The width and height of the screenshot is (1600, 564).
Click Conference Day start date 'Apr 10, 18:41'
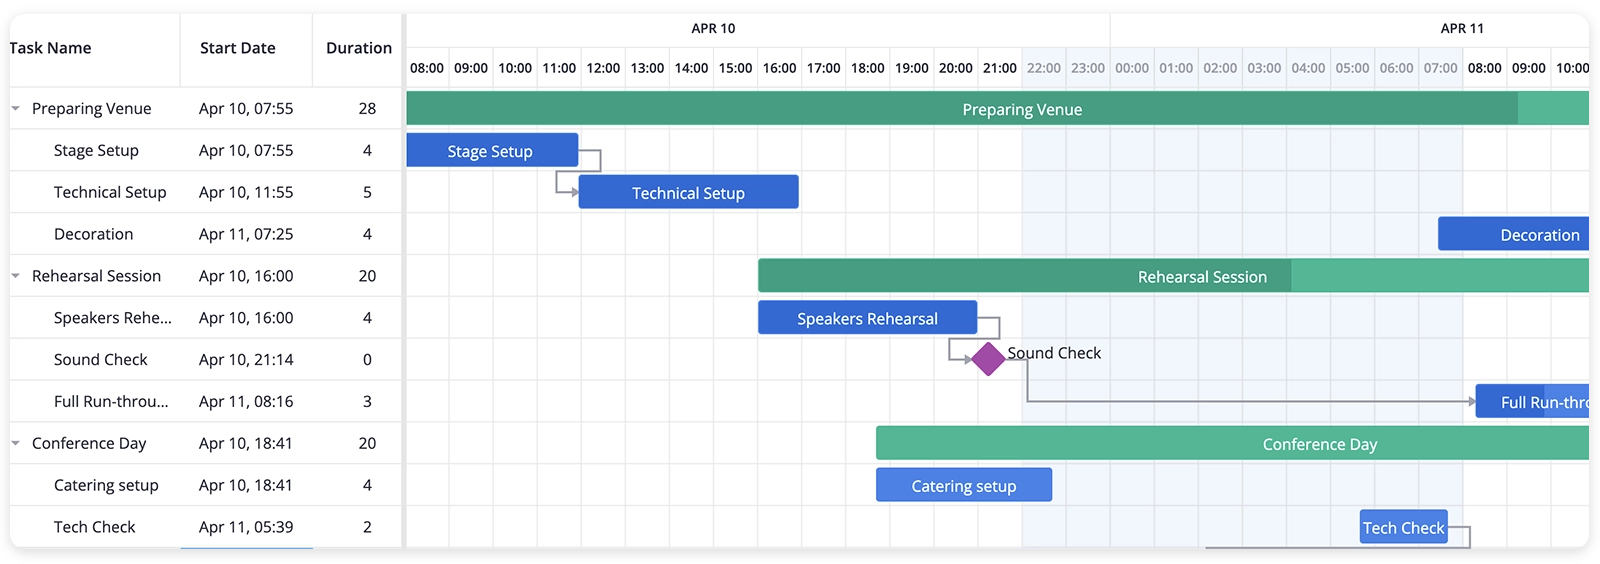pos(246,443)
